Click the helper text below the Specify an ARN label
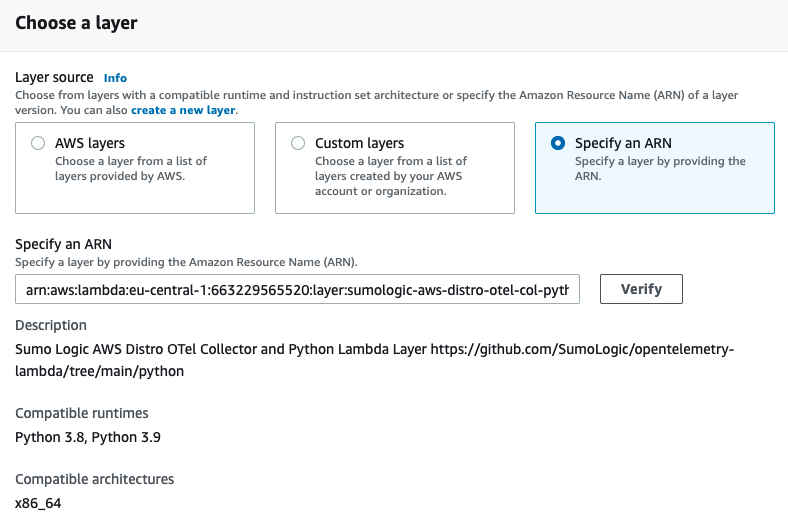The image size is (788, 526). [186, 262]
